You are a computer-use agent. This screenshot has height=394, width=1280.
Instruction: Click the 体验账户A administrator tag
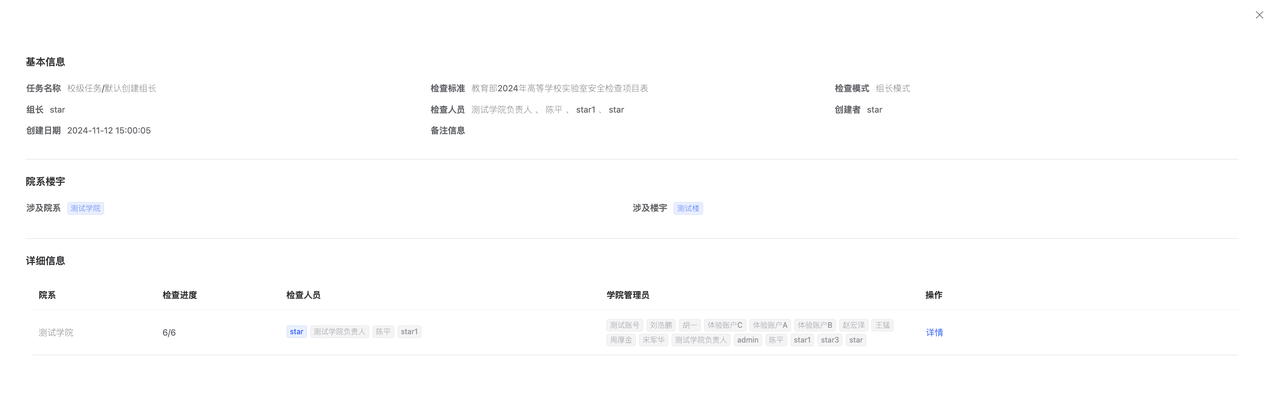(x=770, y=325)
